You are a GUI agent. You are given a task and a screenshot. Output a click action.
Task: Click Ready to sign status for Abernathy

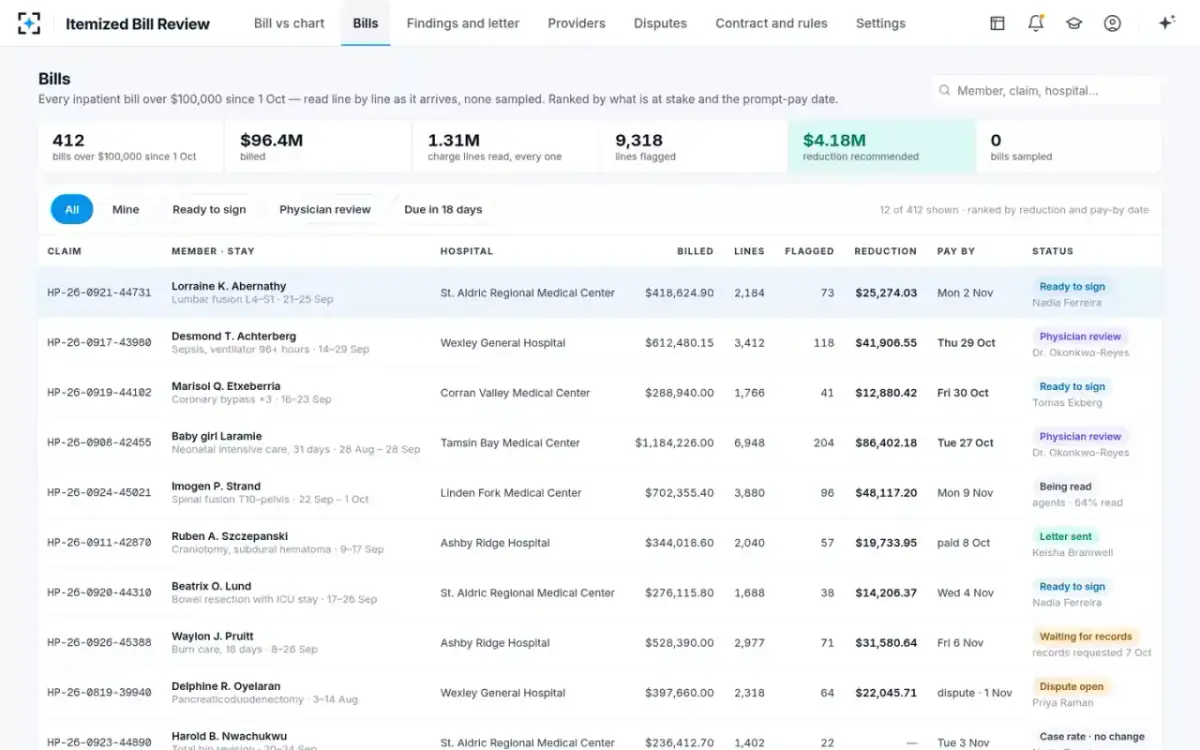coord(1072,286)
